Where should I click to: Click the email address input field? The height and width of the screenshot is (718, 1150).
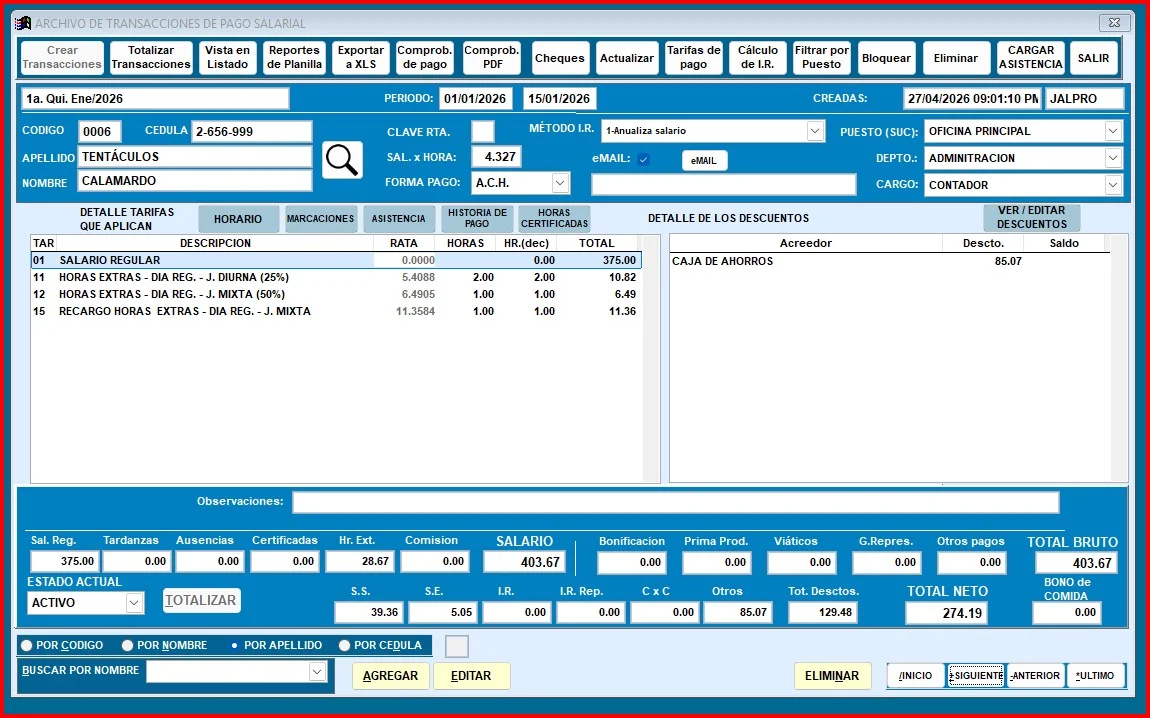(724, 185)
